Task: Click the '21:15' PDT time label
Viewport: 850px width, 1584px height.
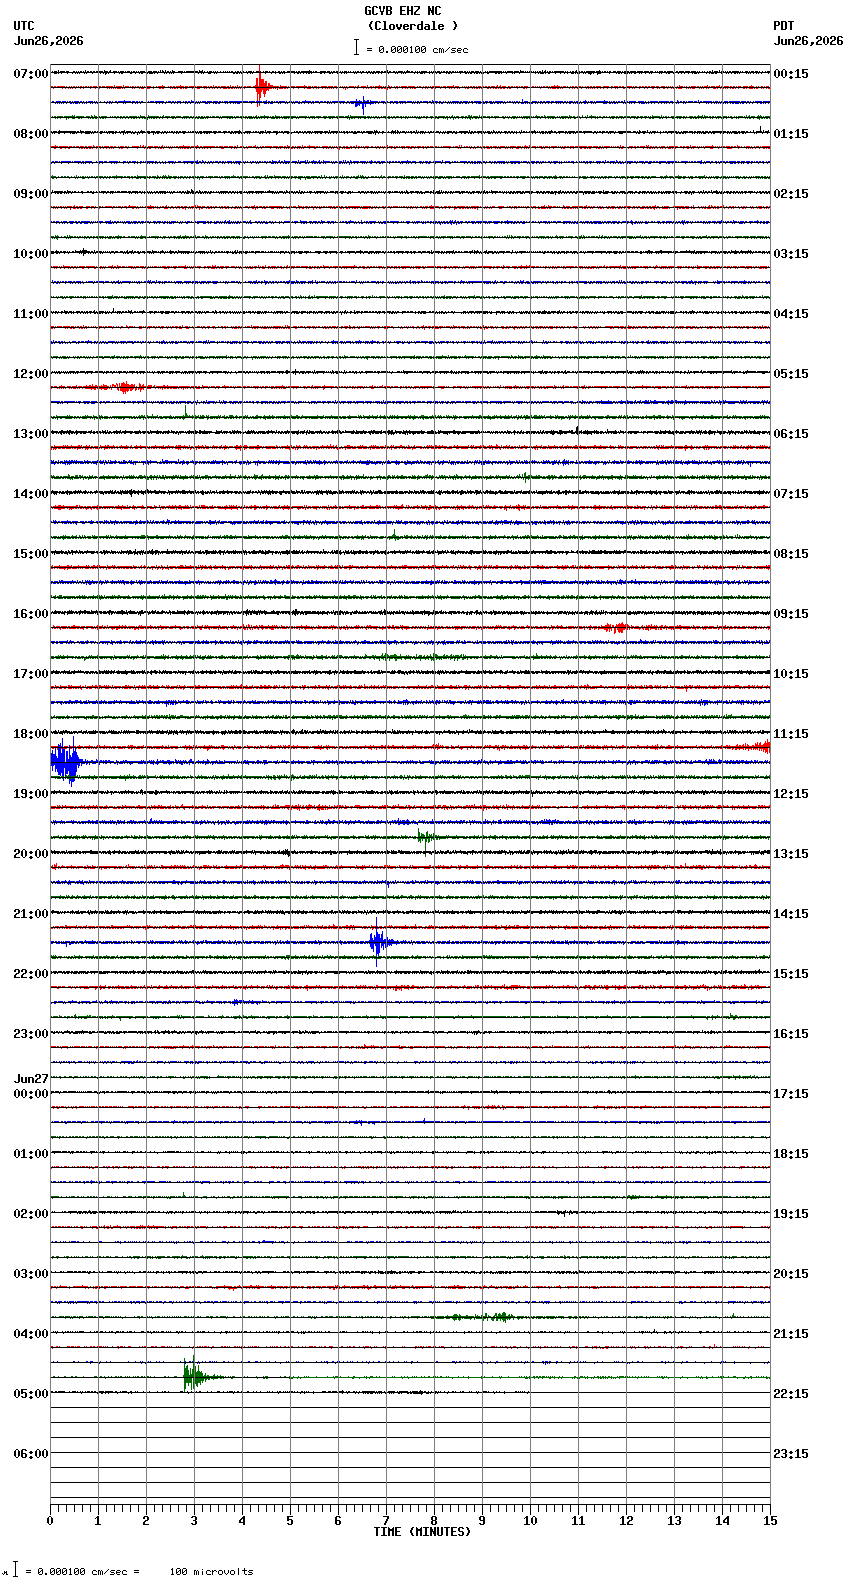Action: point(791,1334)
